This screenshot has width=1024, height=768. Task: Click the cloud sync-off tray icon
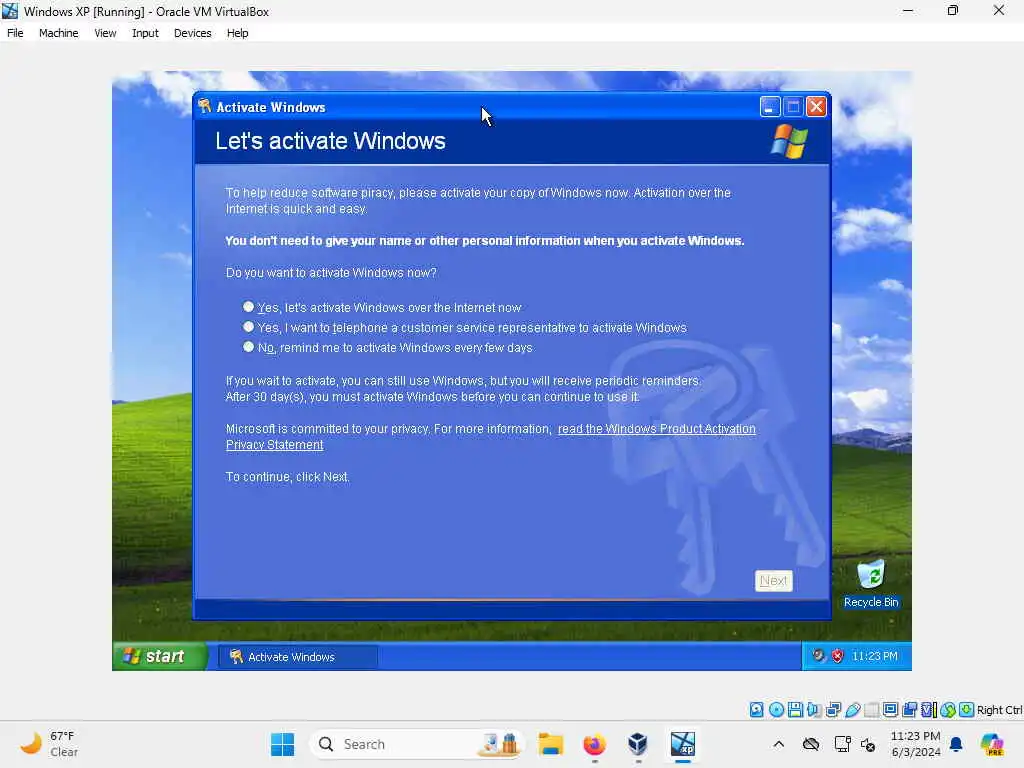(810, 744)
